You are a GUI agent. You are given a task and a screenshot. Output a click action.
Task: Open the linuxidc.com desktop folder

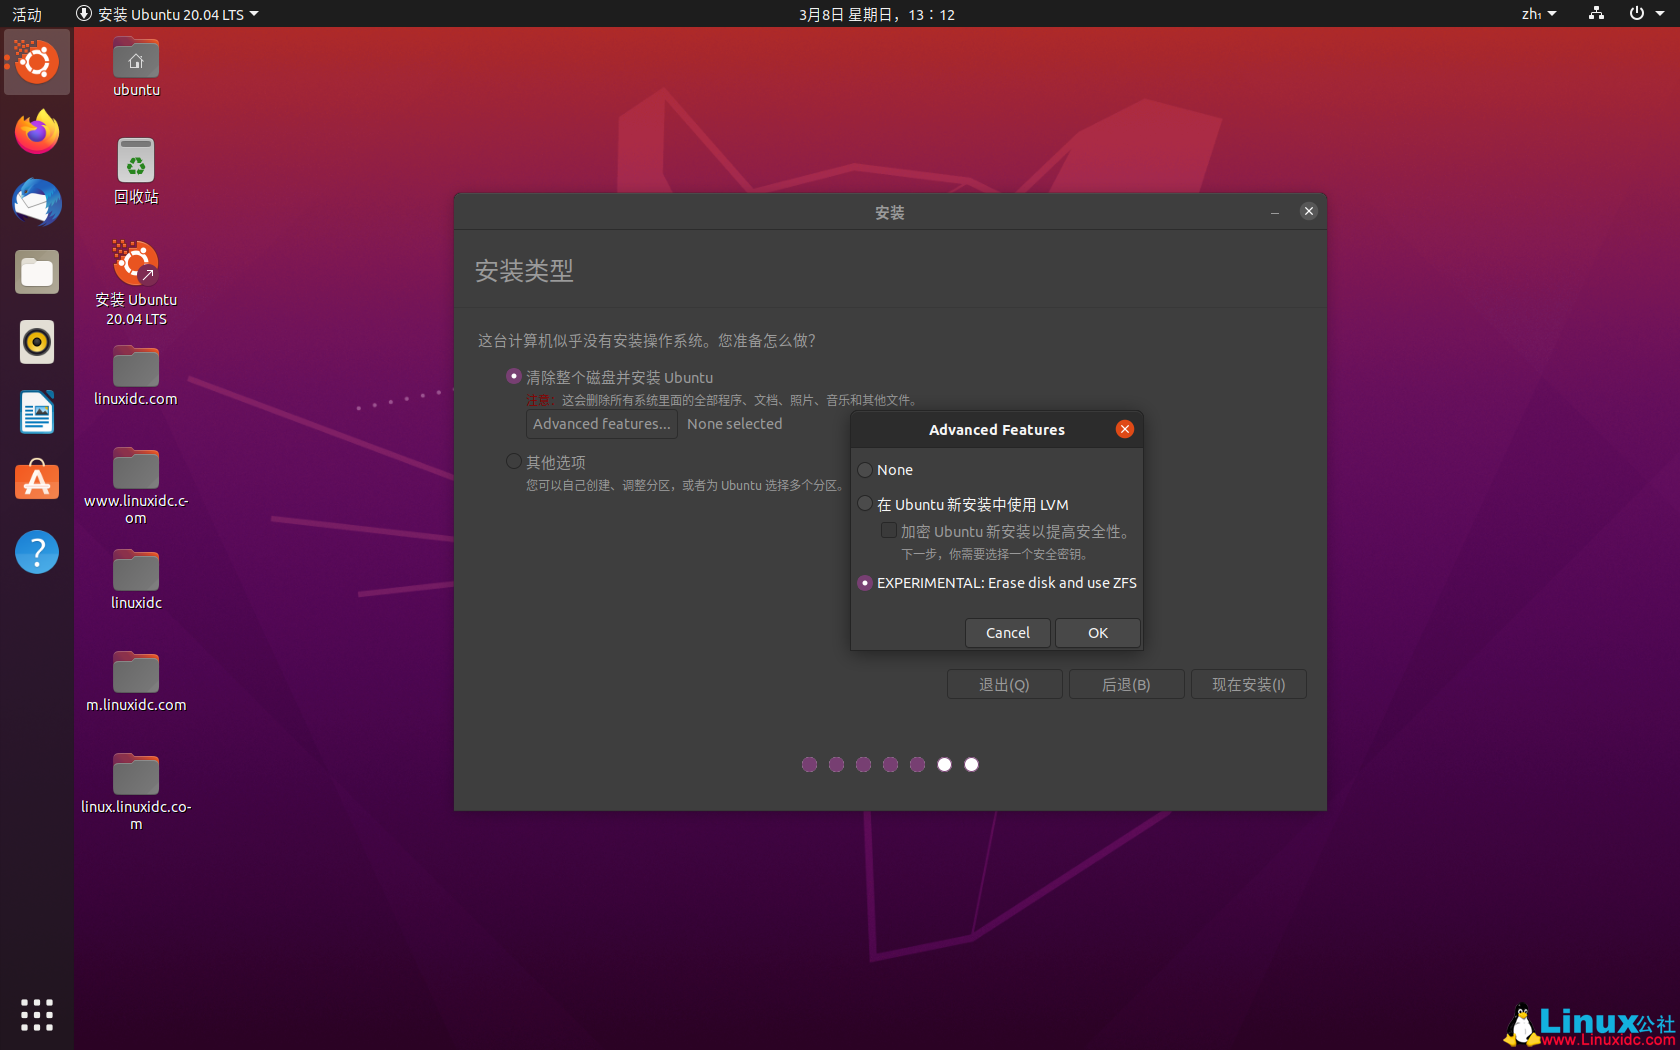point(135,365)
